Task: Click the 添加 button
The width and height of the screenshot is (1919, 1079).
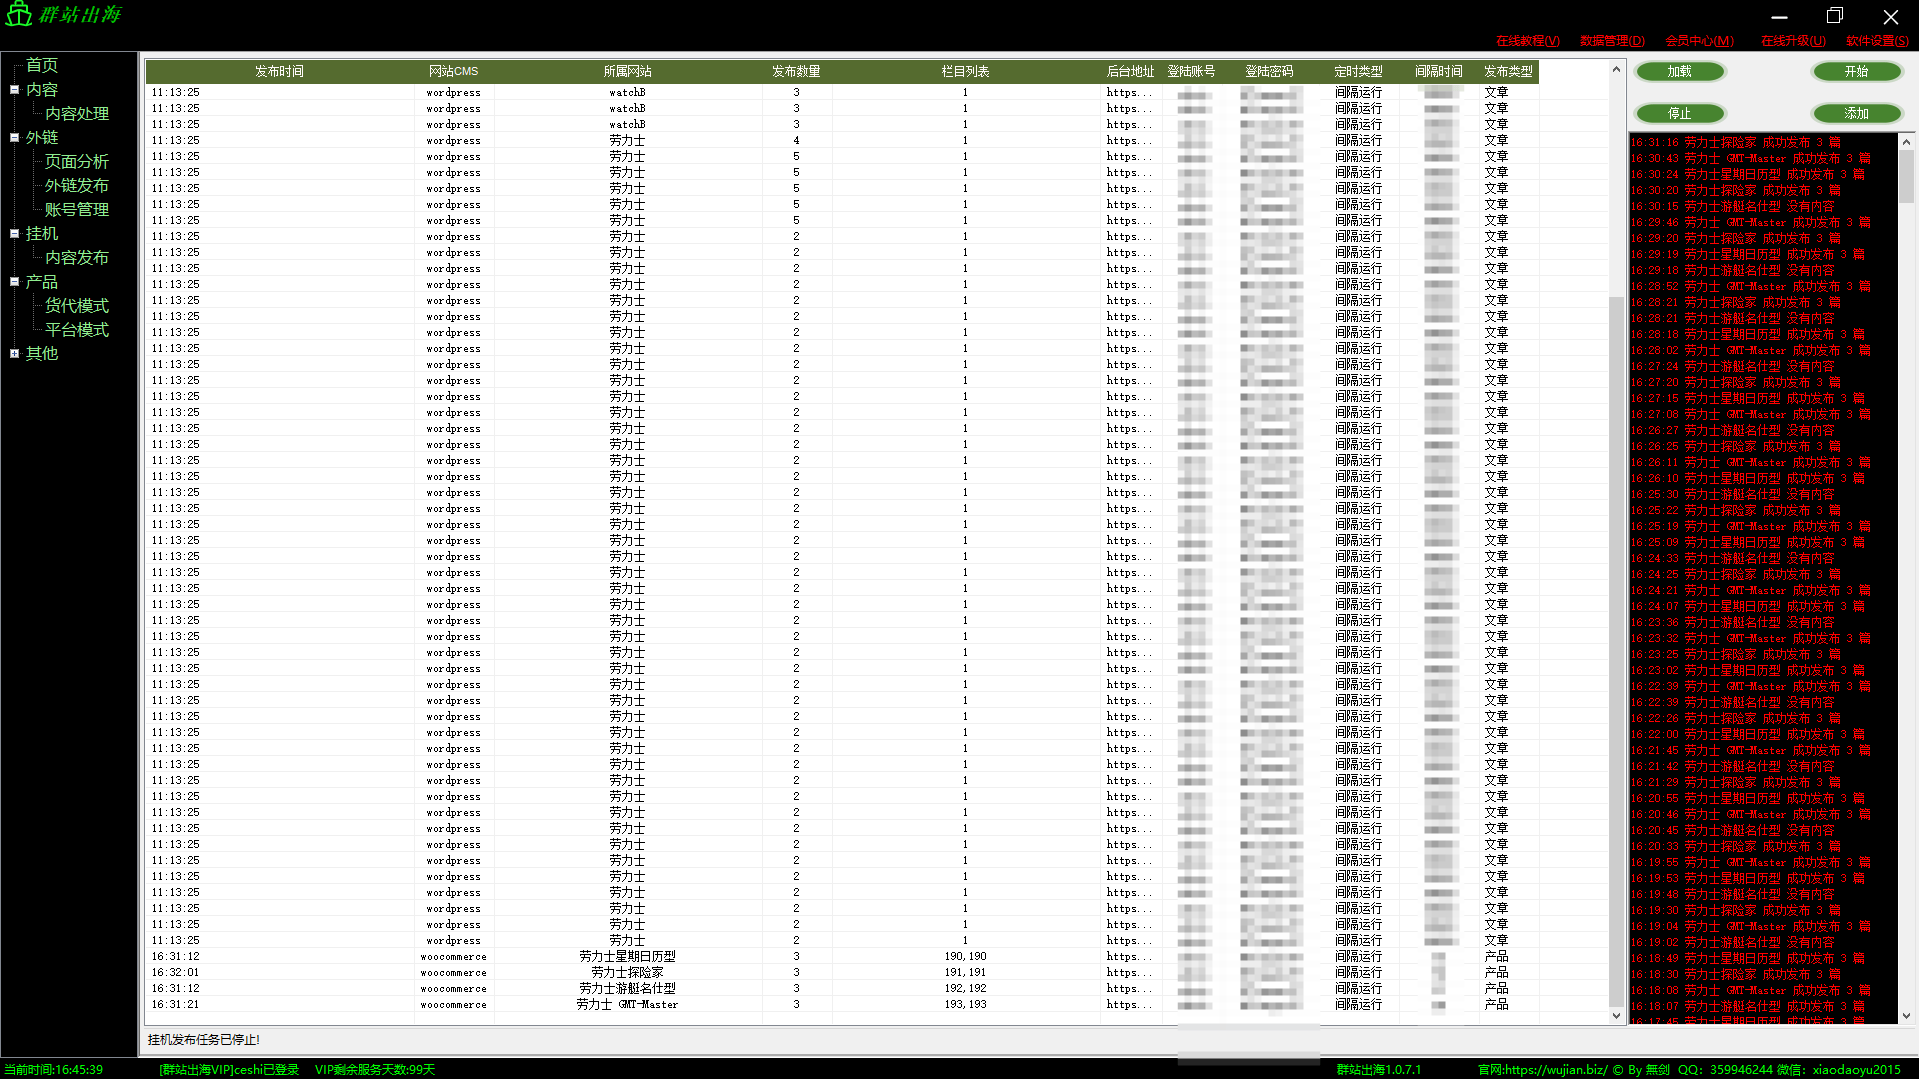Action: tap(1857, 114)
